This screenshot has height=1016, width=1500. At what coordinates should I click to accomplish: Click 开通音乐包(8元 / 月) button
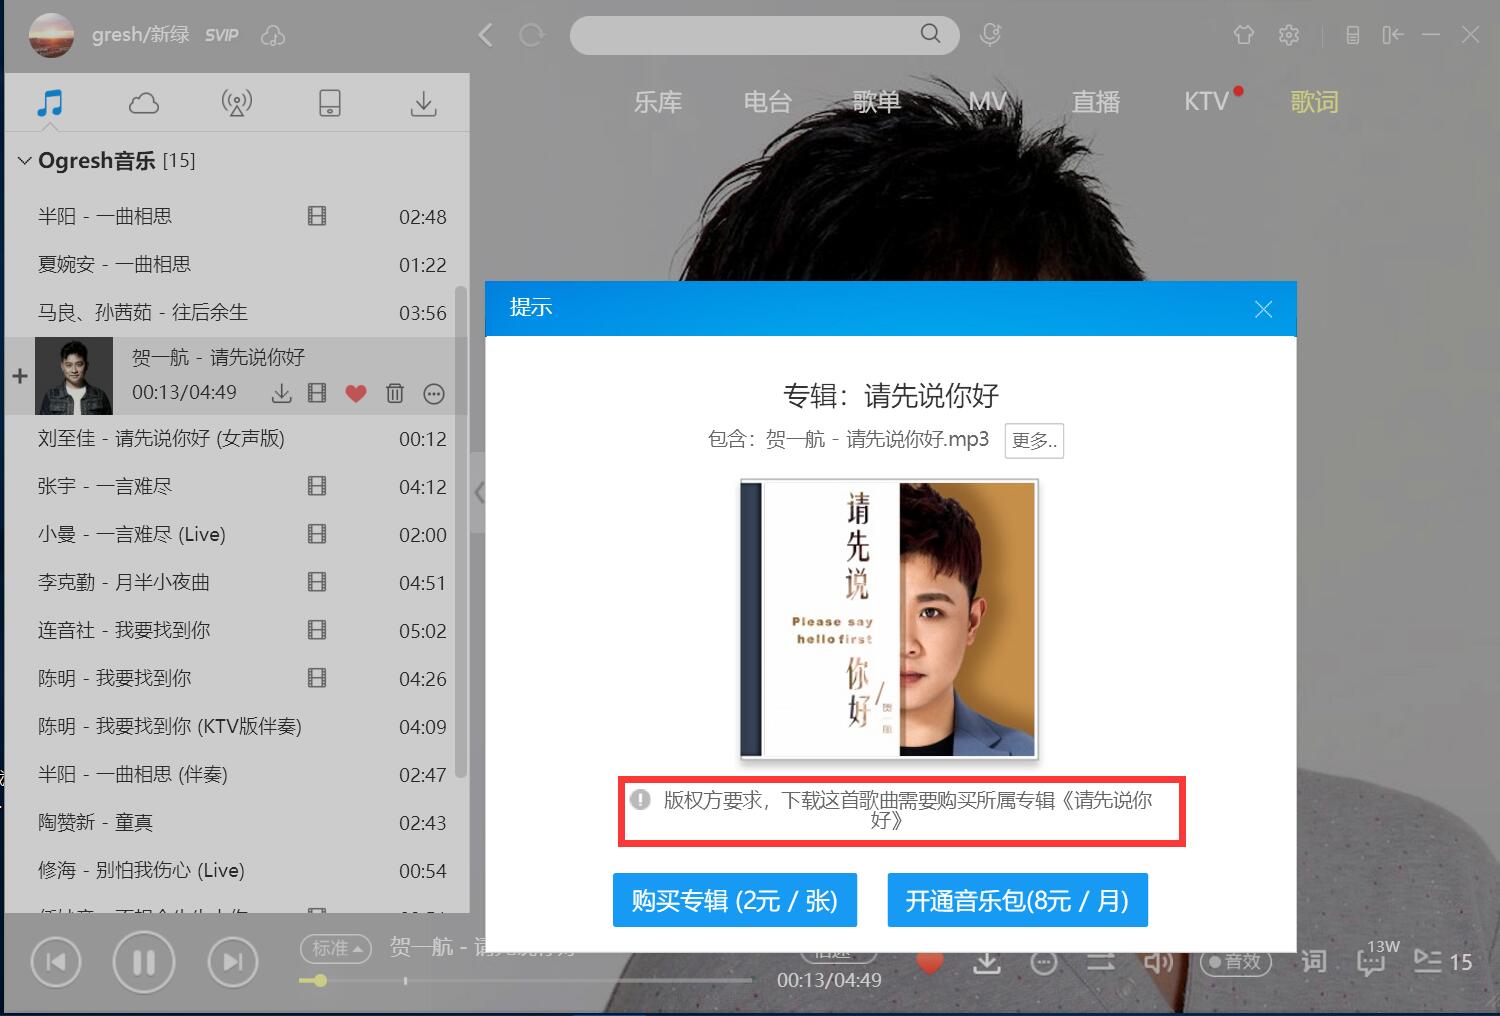point(1018,900)
